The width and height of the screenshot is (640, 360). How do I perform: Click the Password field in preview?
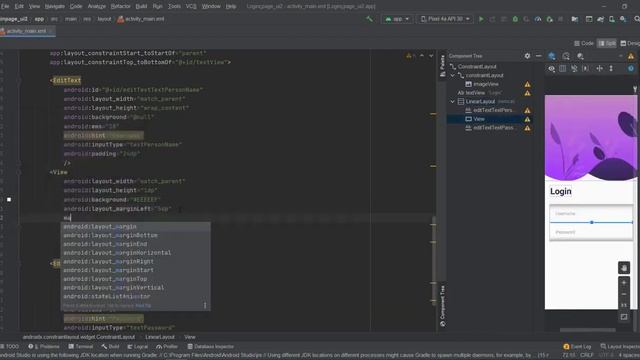click(x=591, y=232)
